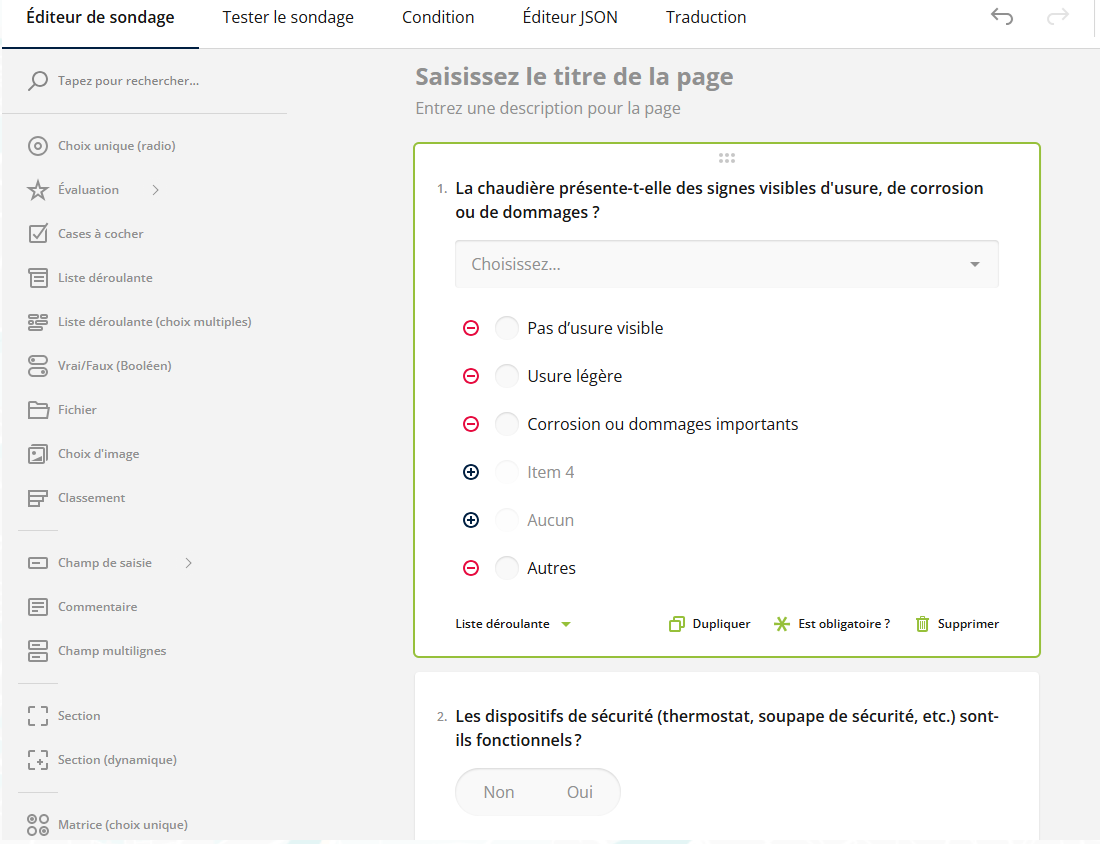Click the Fichier folder icon
This screenshot has width=1100, height=844.
pyautogui.click(x=38, y=410)
